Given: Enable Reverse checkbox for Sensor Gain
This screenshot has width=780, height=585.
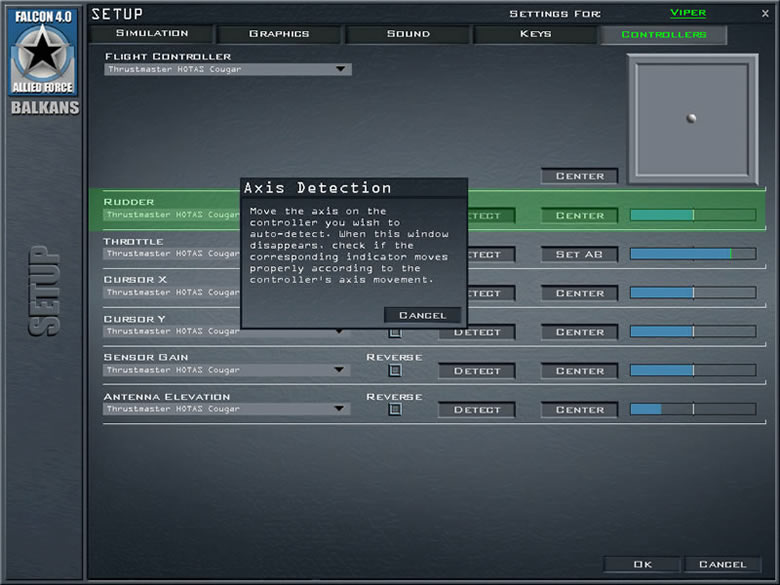Looking at the screenshot, I should 395,371.
